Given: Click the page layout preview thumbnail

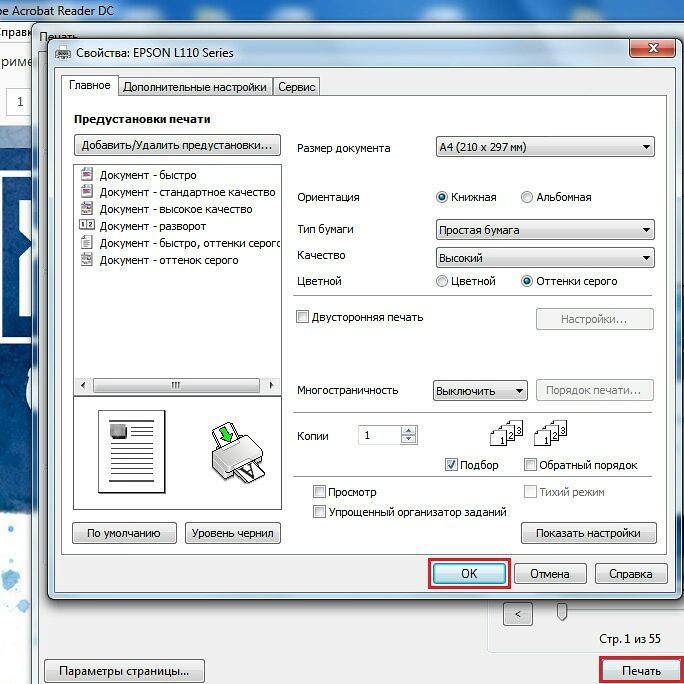Looking at the screenshot, I should (132, 451).
